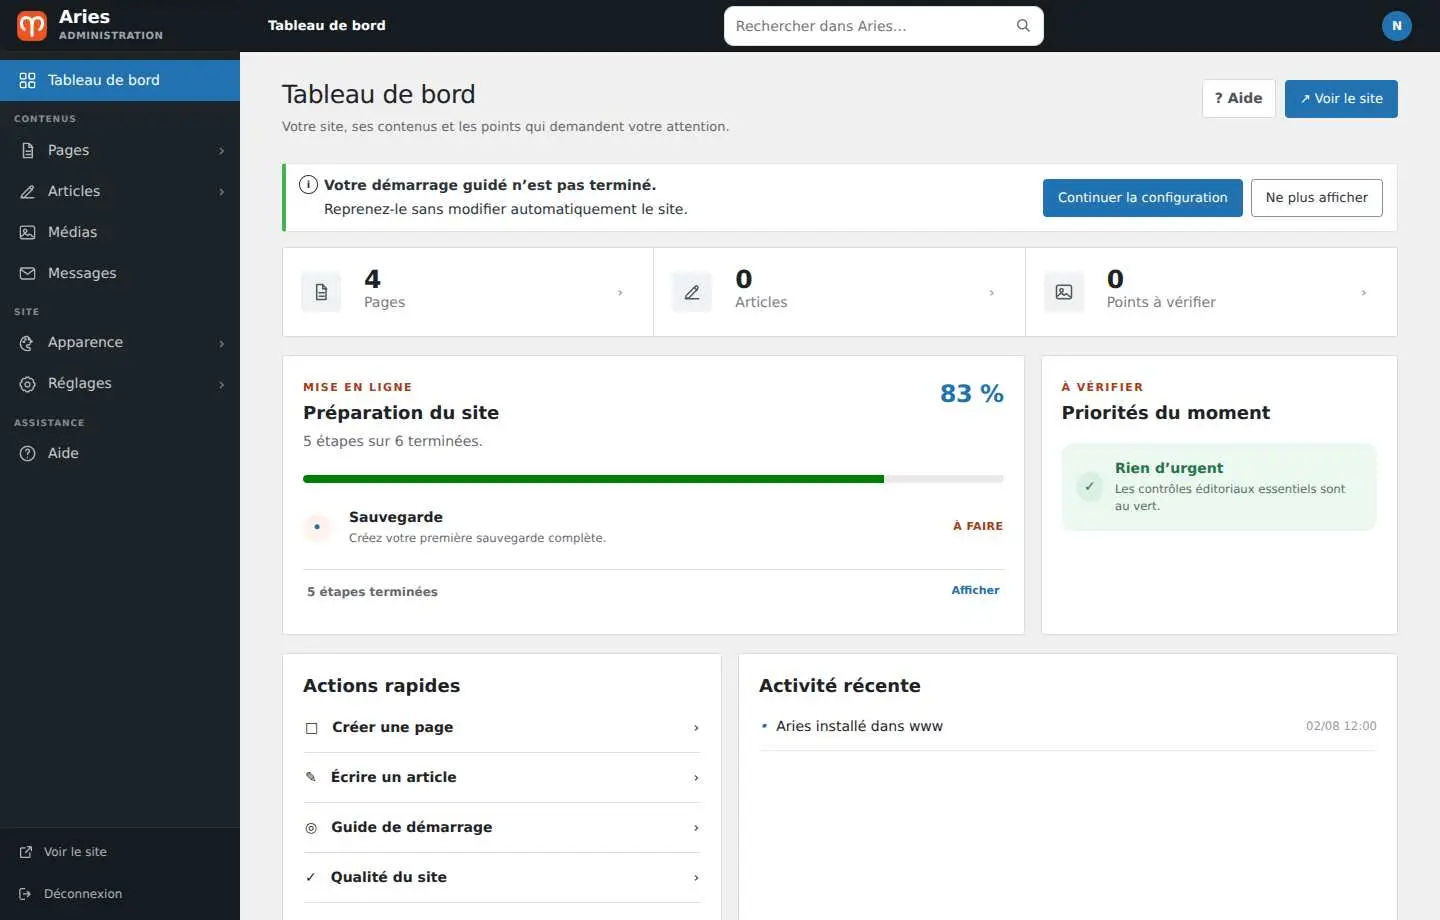Click the 0 Articles stat card chevron
This screenshot has height=920, width=1440.
991,293
